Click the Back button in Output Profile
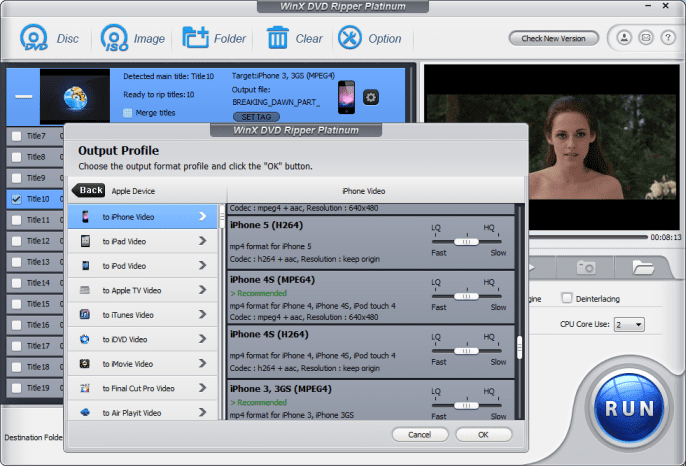 [x=88, y=190]
